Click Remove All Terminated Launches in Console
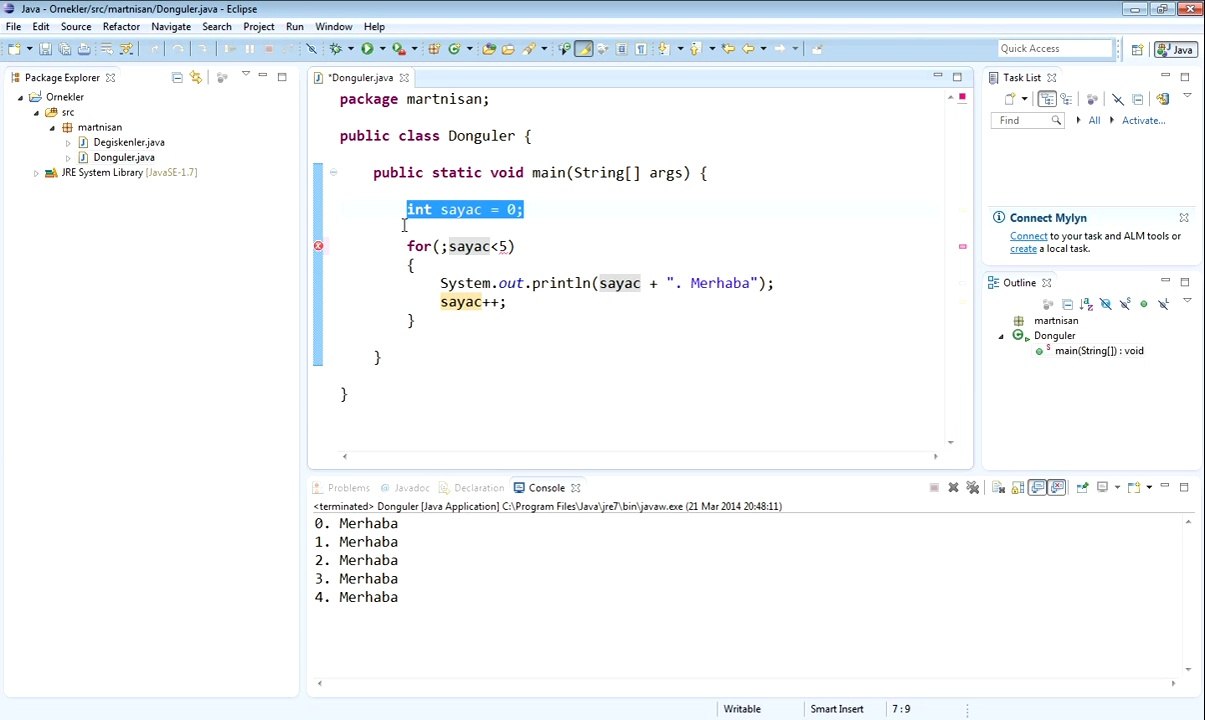 (972, 487)
